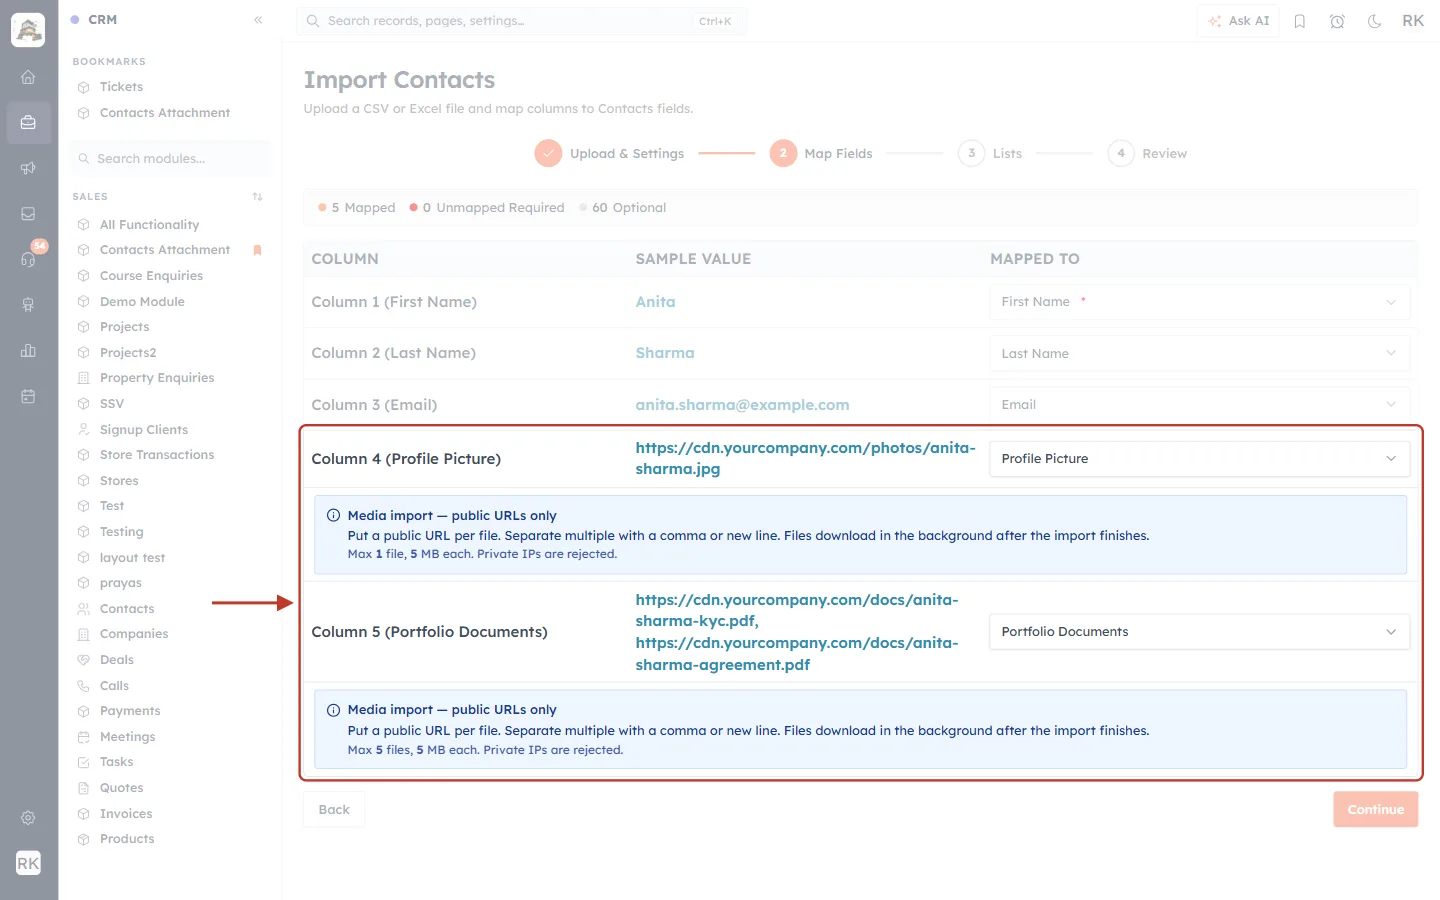Image resolution: width=1440 pixels, height=900 pixels.
Task: Open Payments module in sidebar
Action: click(130, 711)
